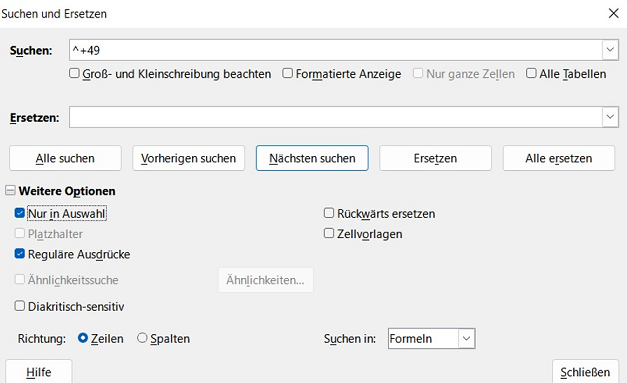
Task: Find next with Nächsten suchen
Action: (312, 158)
